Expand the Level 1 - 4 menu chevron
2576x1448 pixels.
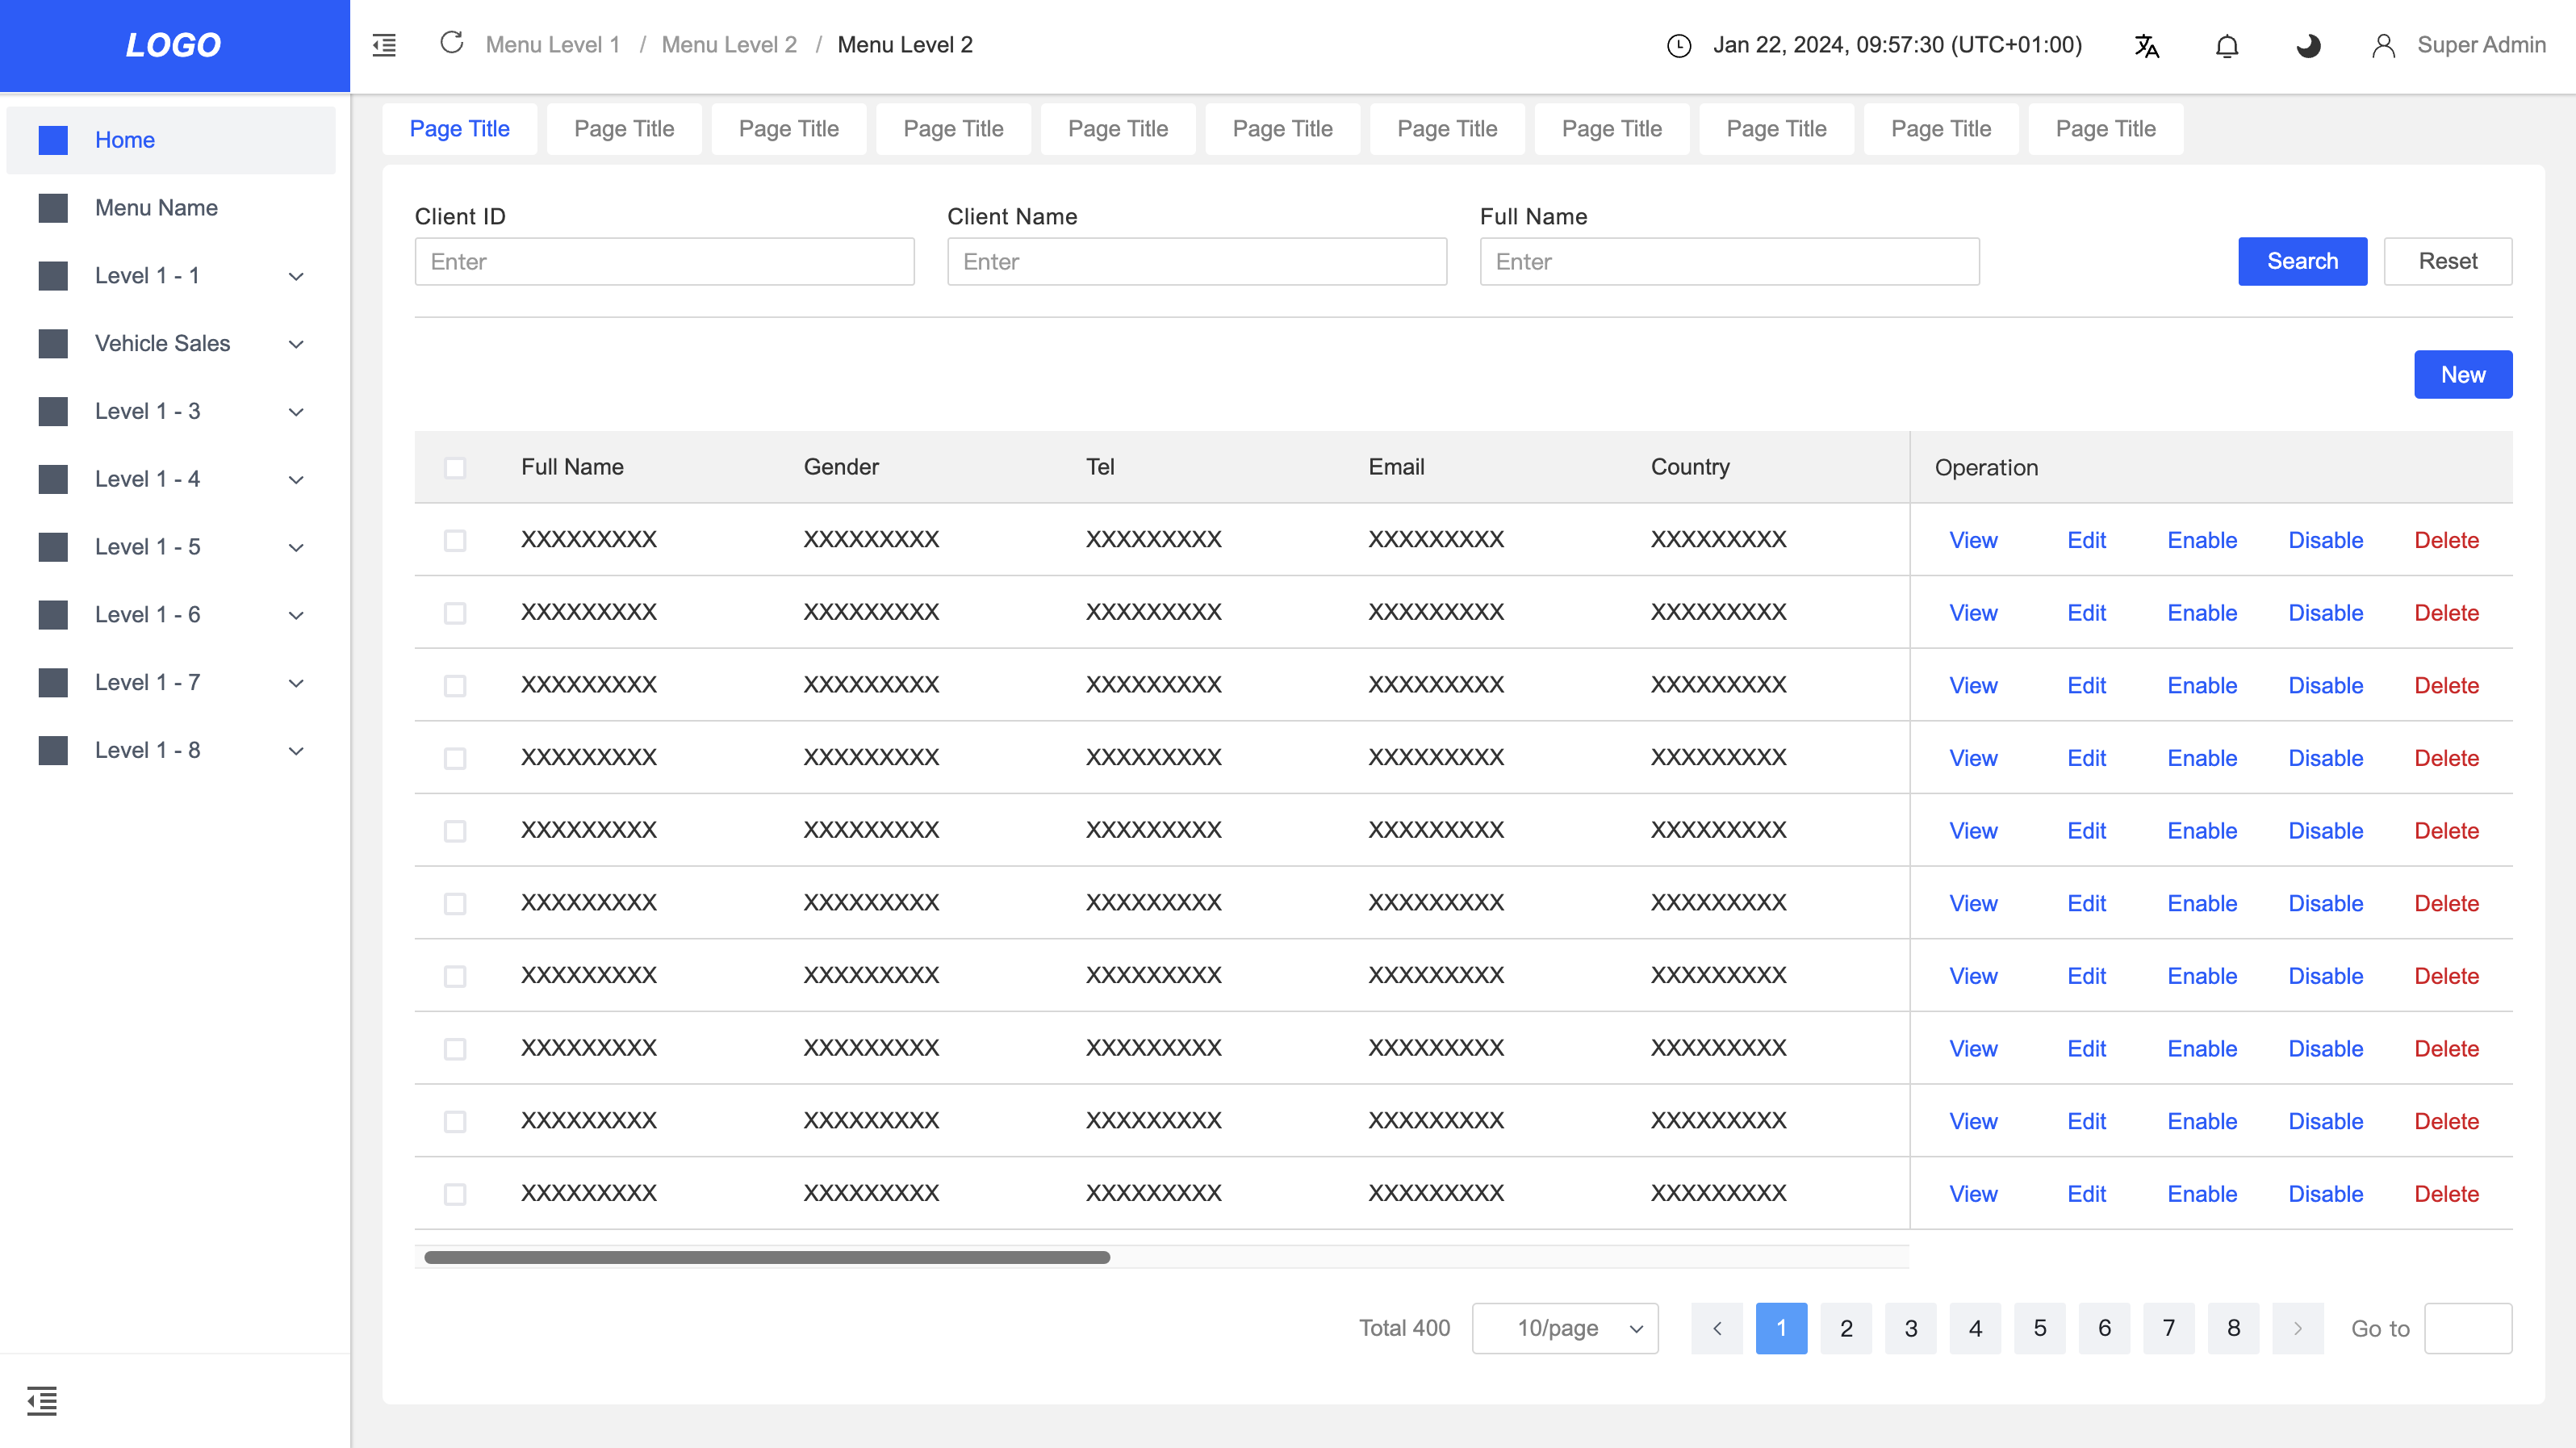[x=296, y=480]
